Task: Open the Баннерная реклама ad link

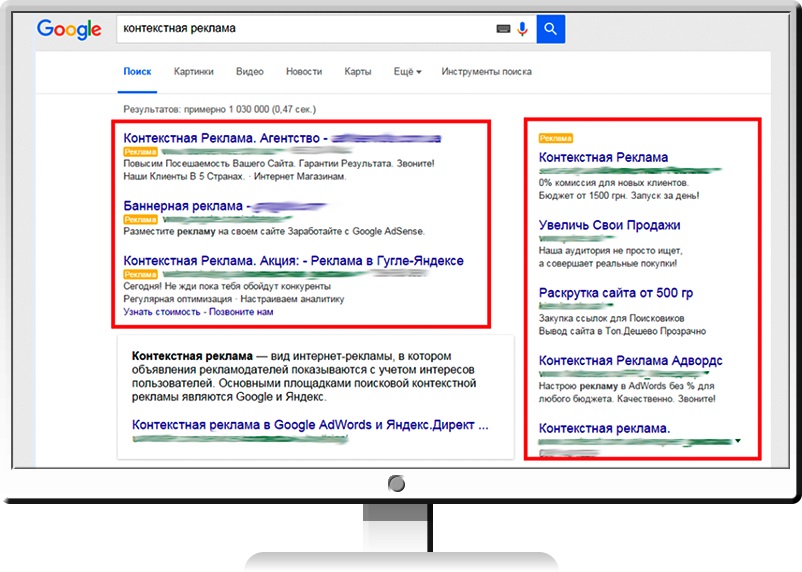Action: coord(225,206)
